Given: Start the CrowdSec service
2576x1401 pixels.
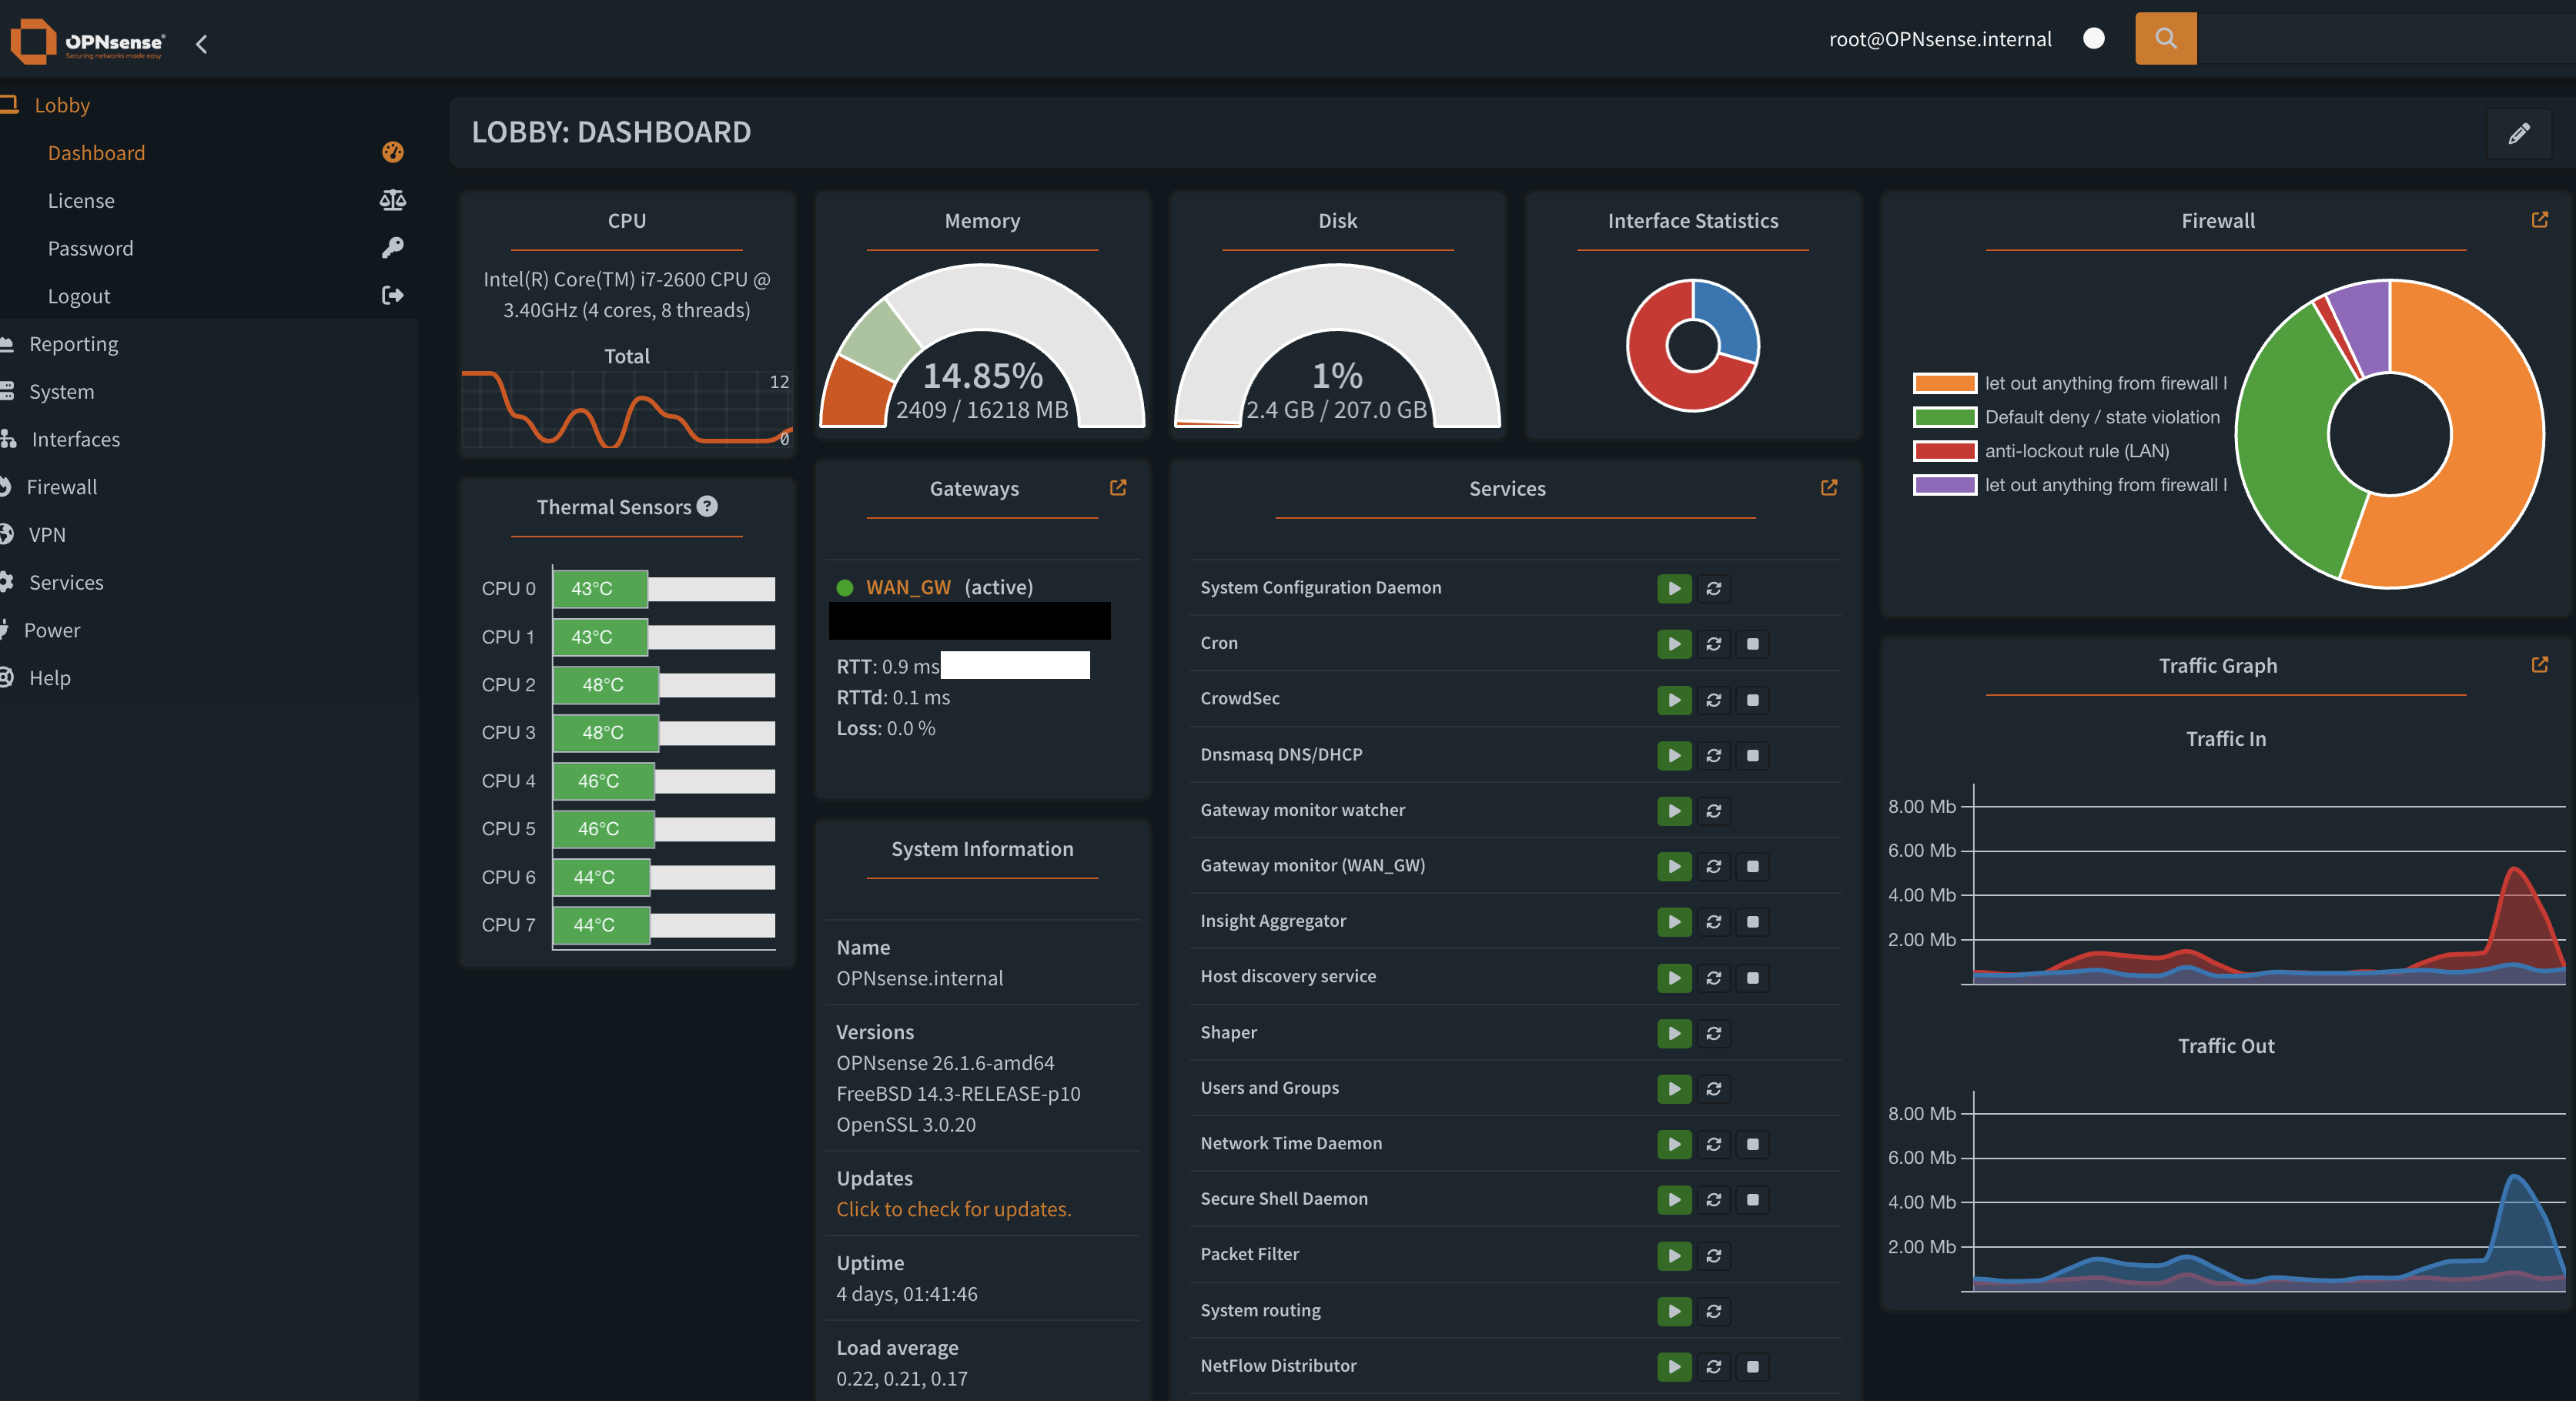Looking at the screenshot, I should point(1674,700).
